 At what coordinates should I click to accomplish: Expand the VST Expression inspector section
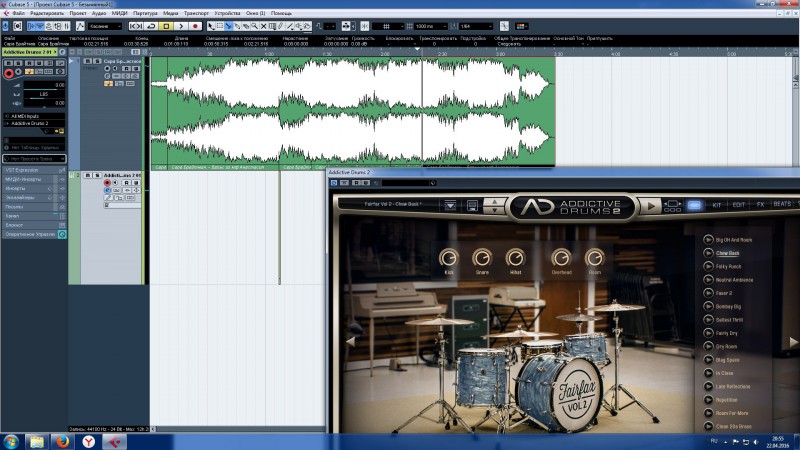34,170
